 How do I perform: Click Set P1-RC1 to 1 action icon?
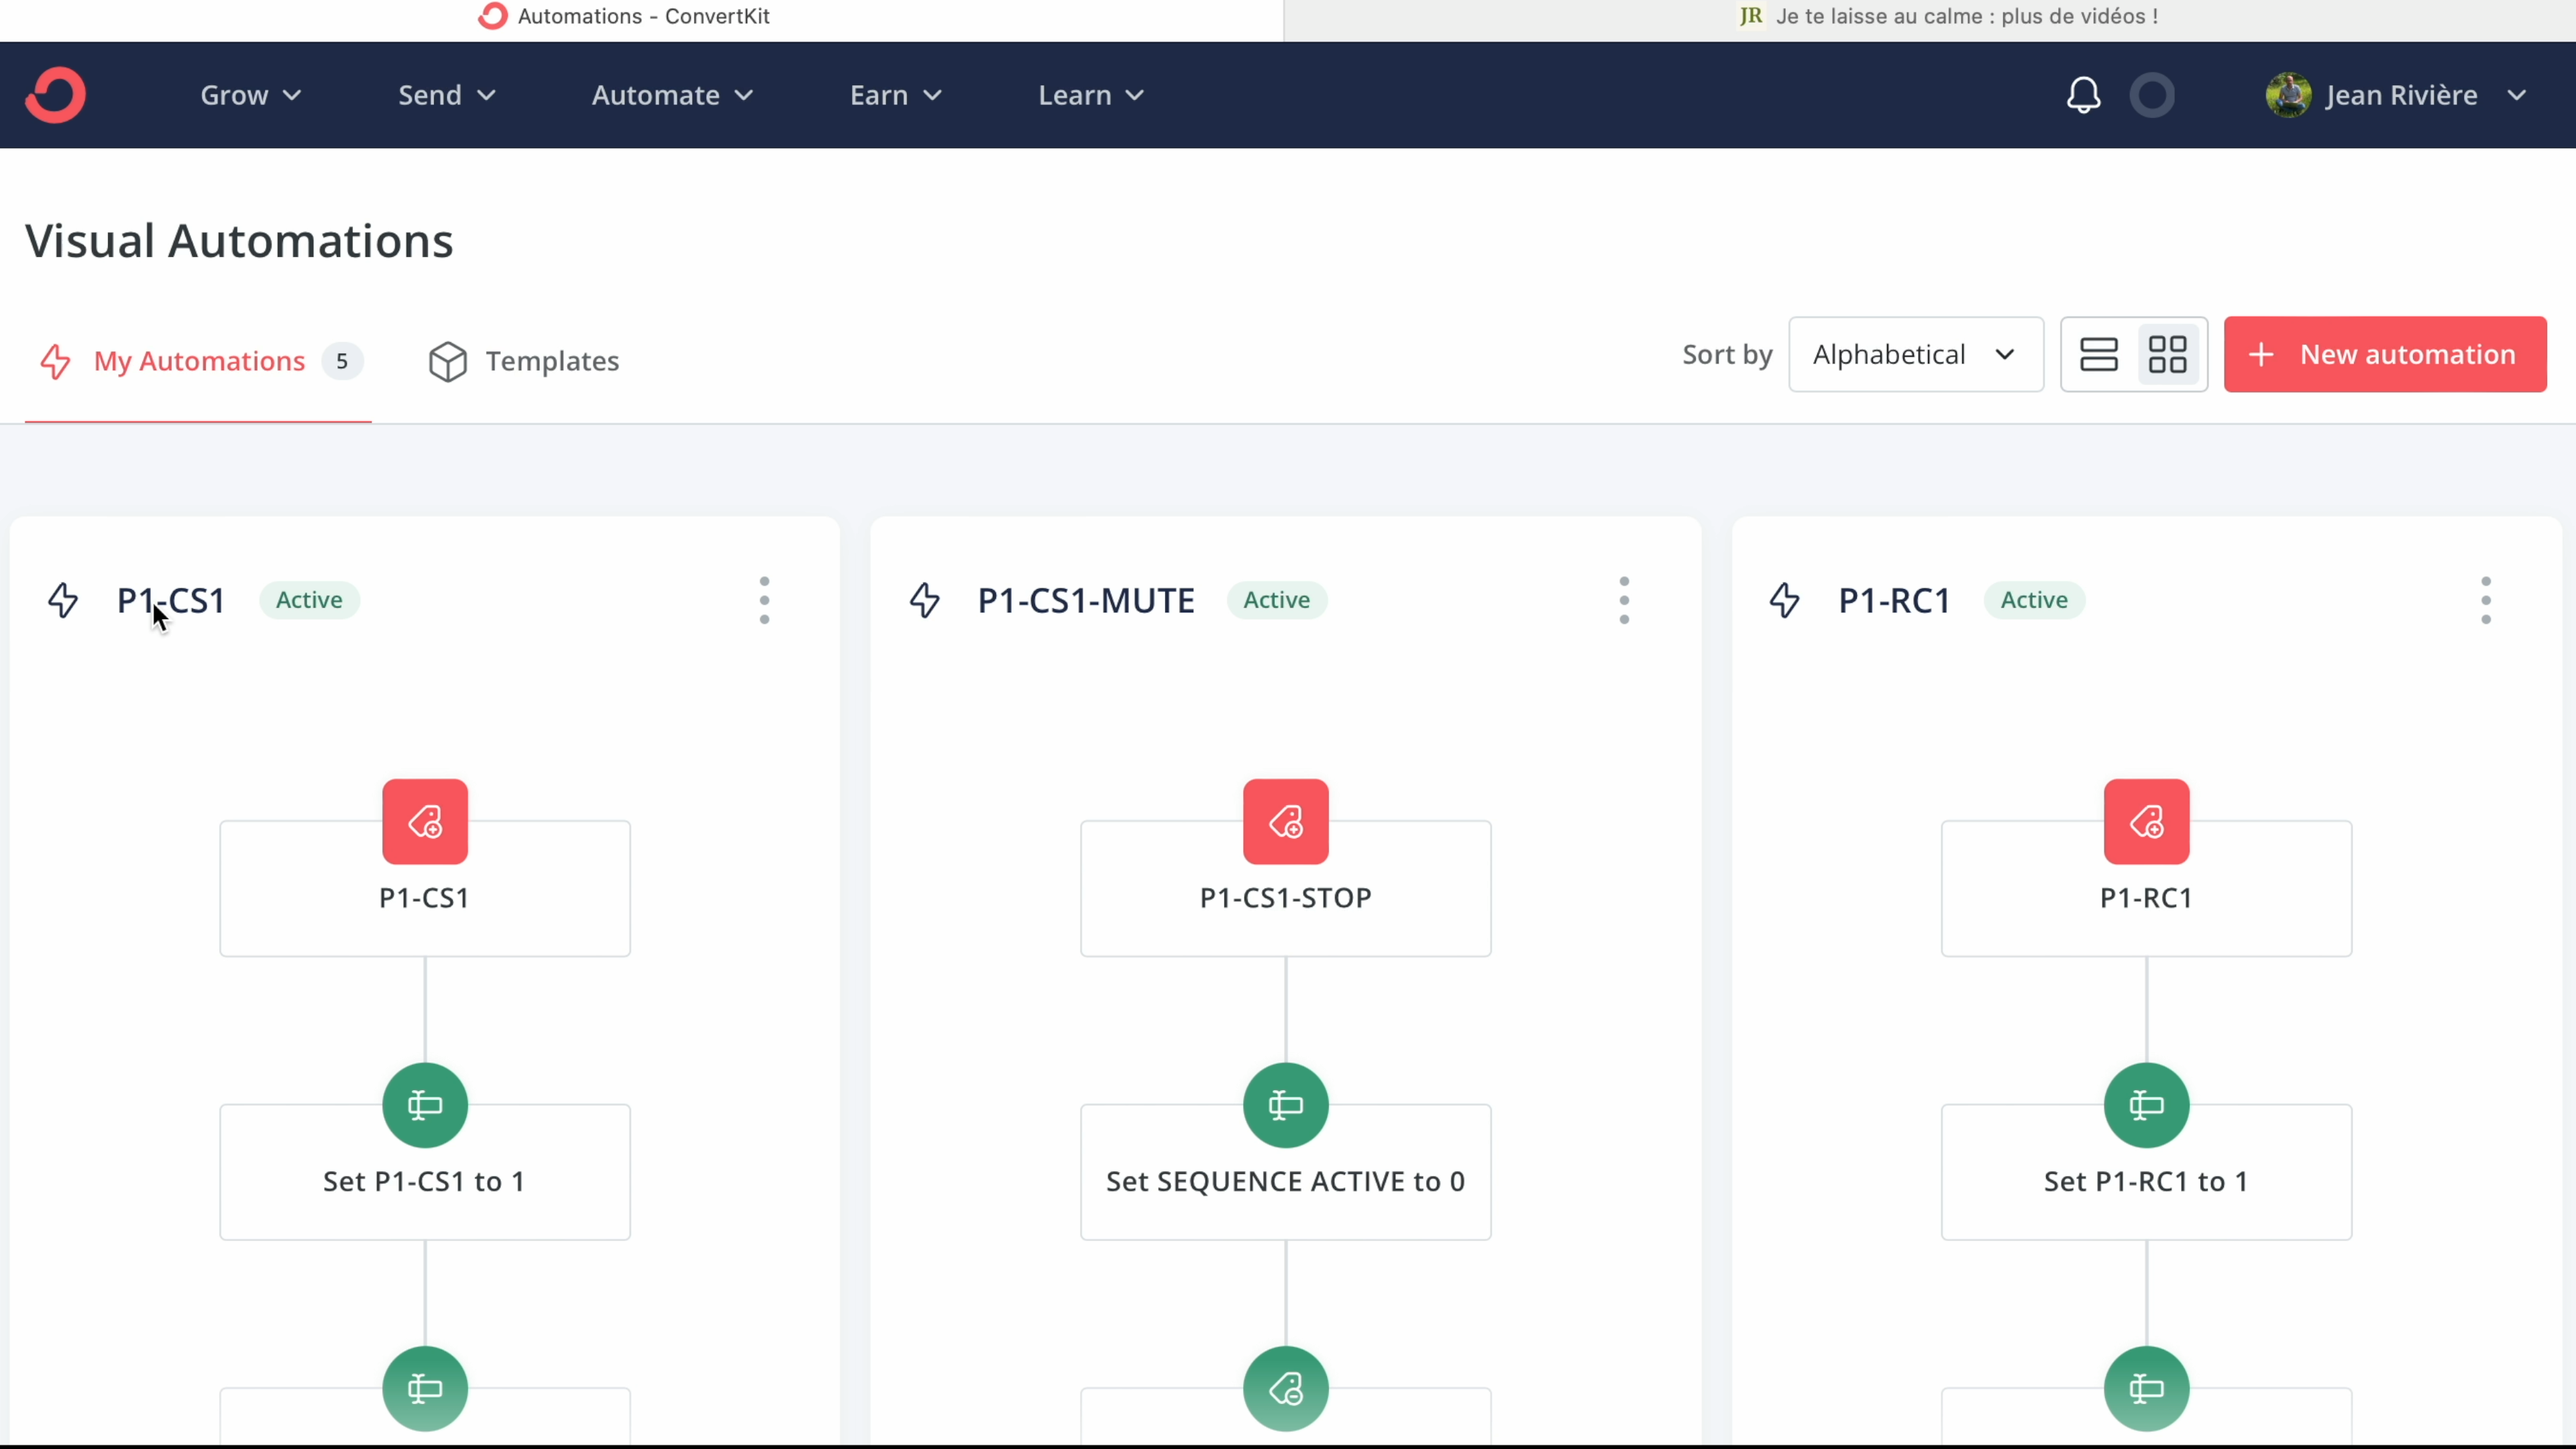pos(2146,1105)
